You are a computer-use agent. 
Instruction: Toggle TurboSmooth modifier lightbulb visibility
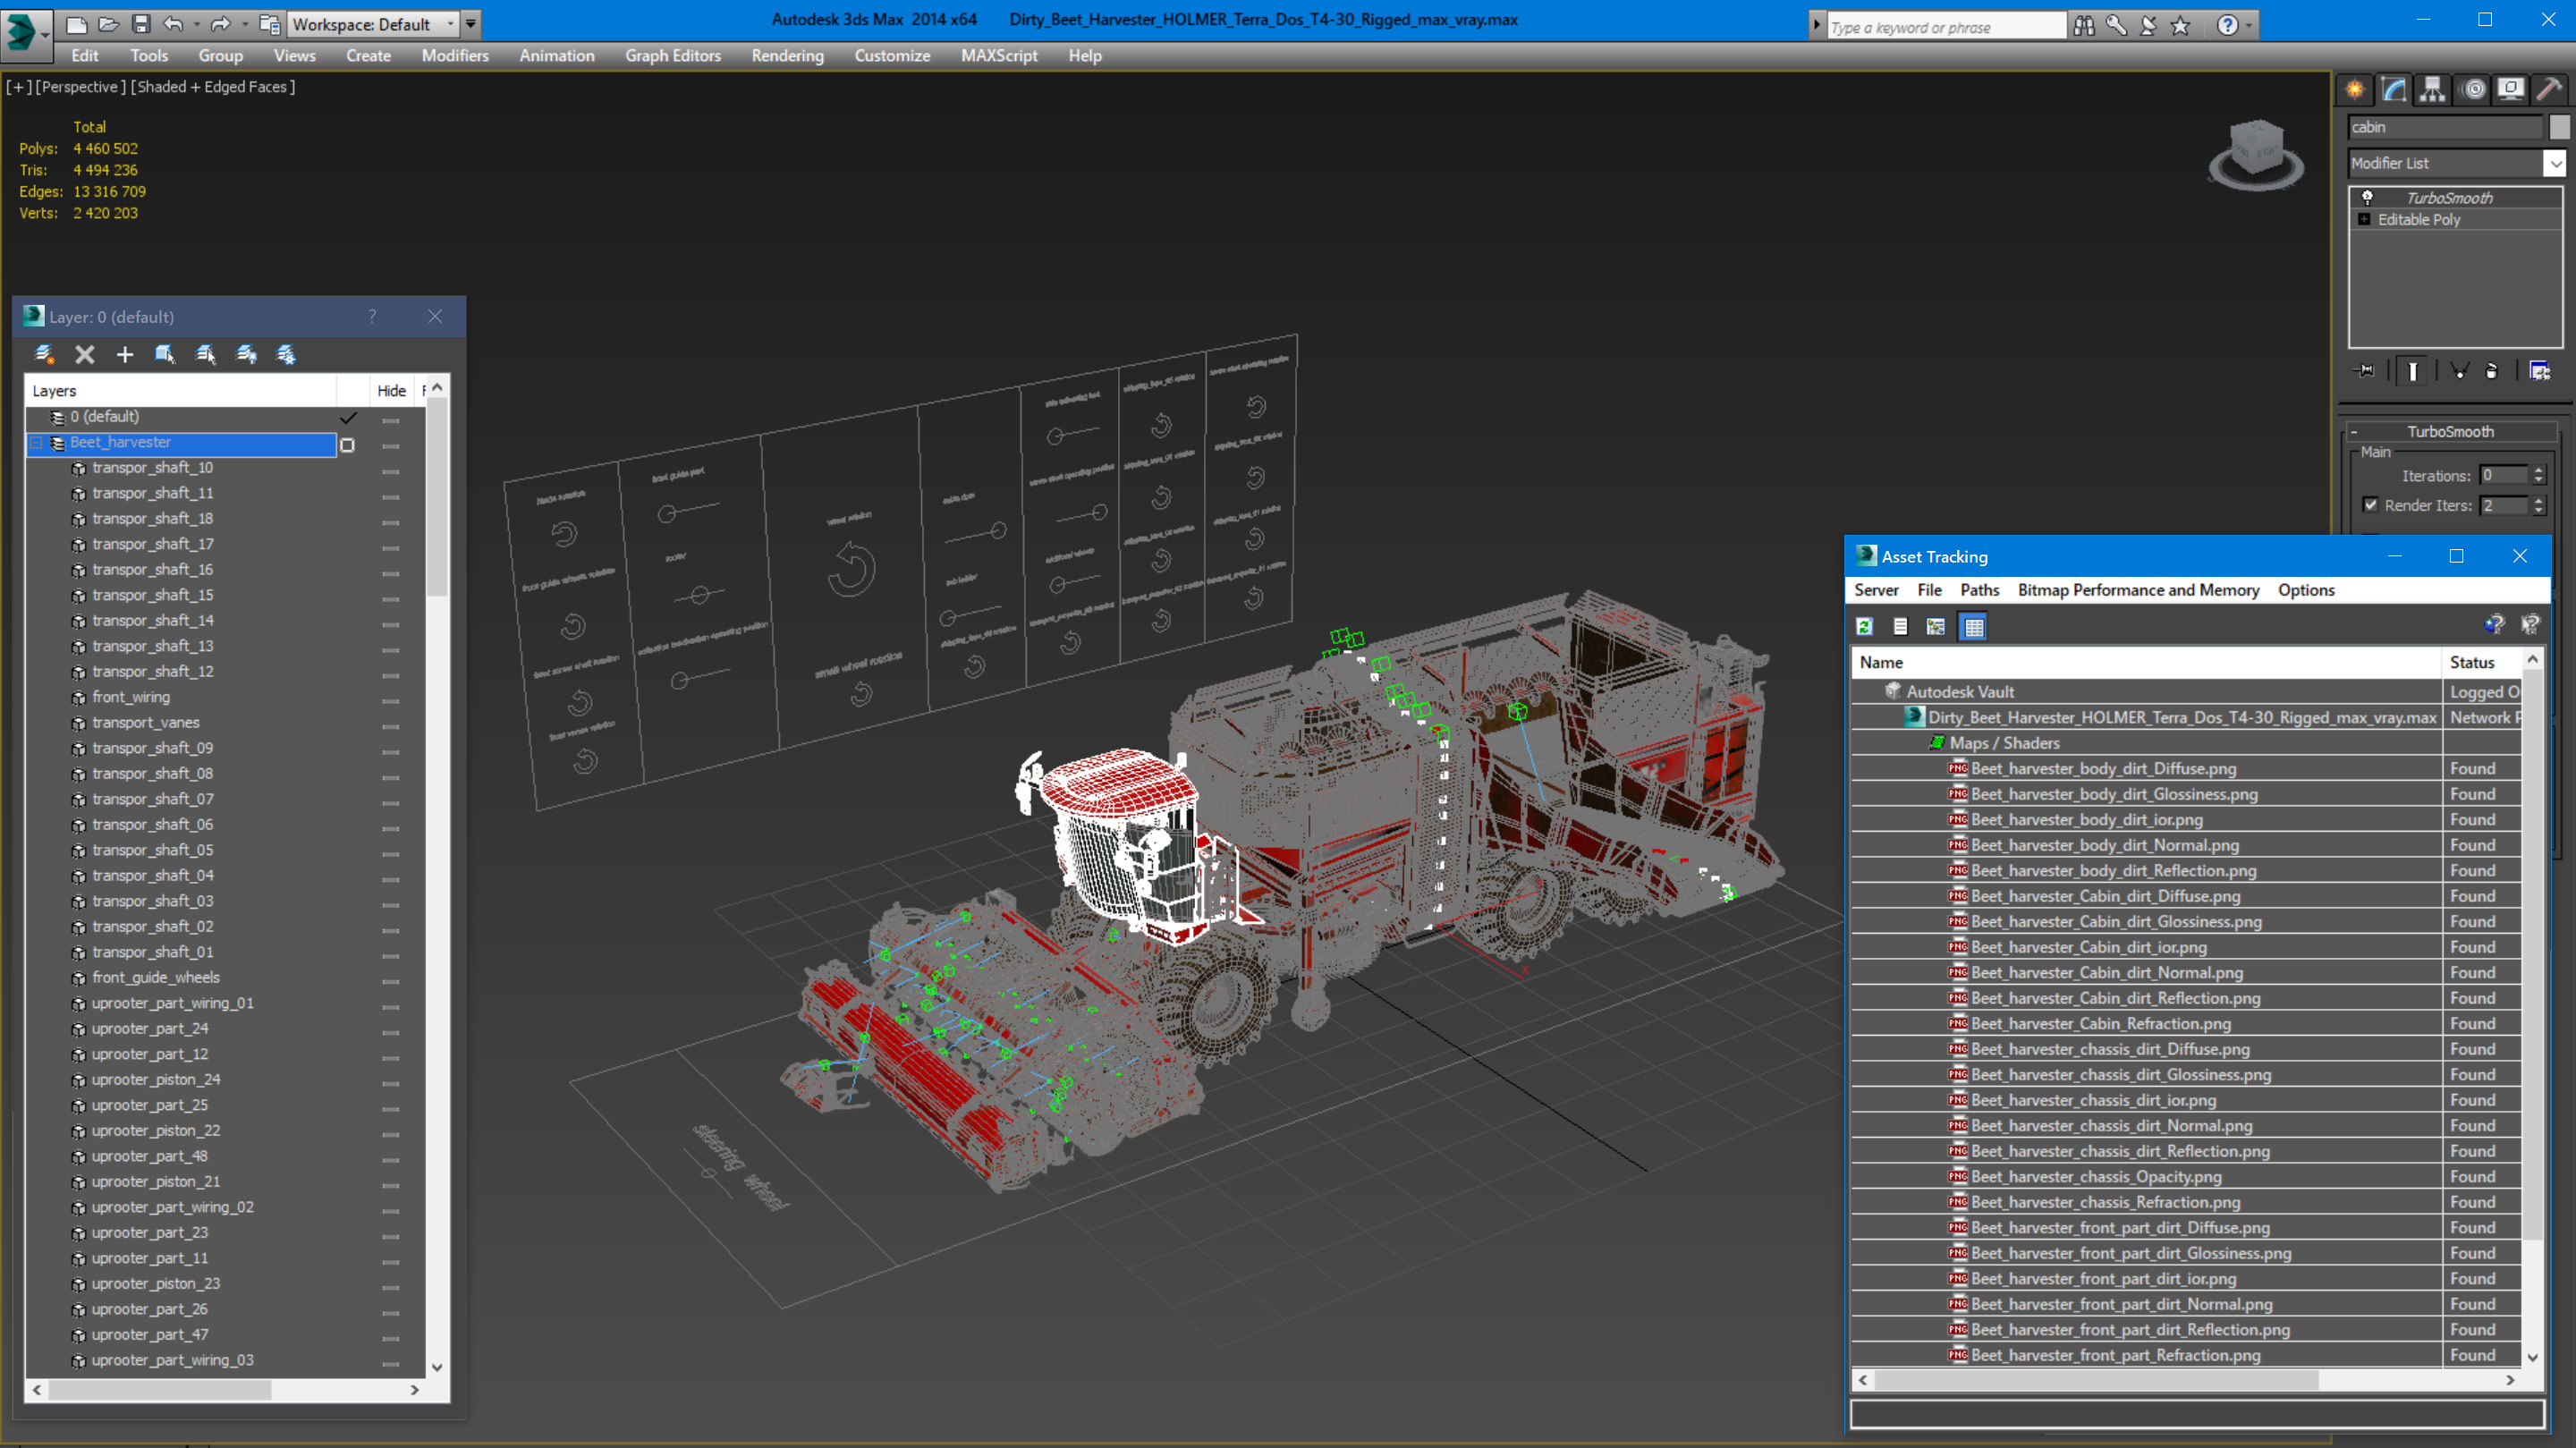(x=2367, y=198)
